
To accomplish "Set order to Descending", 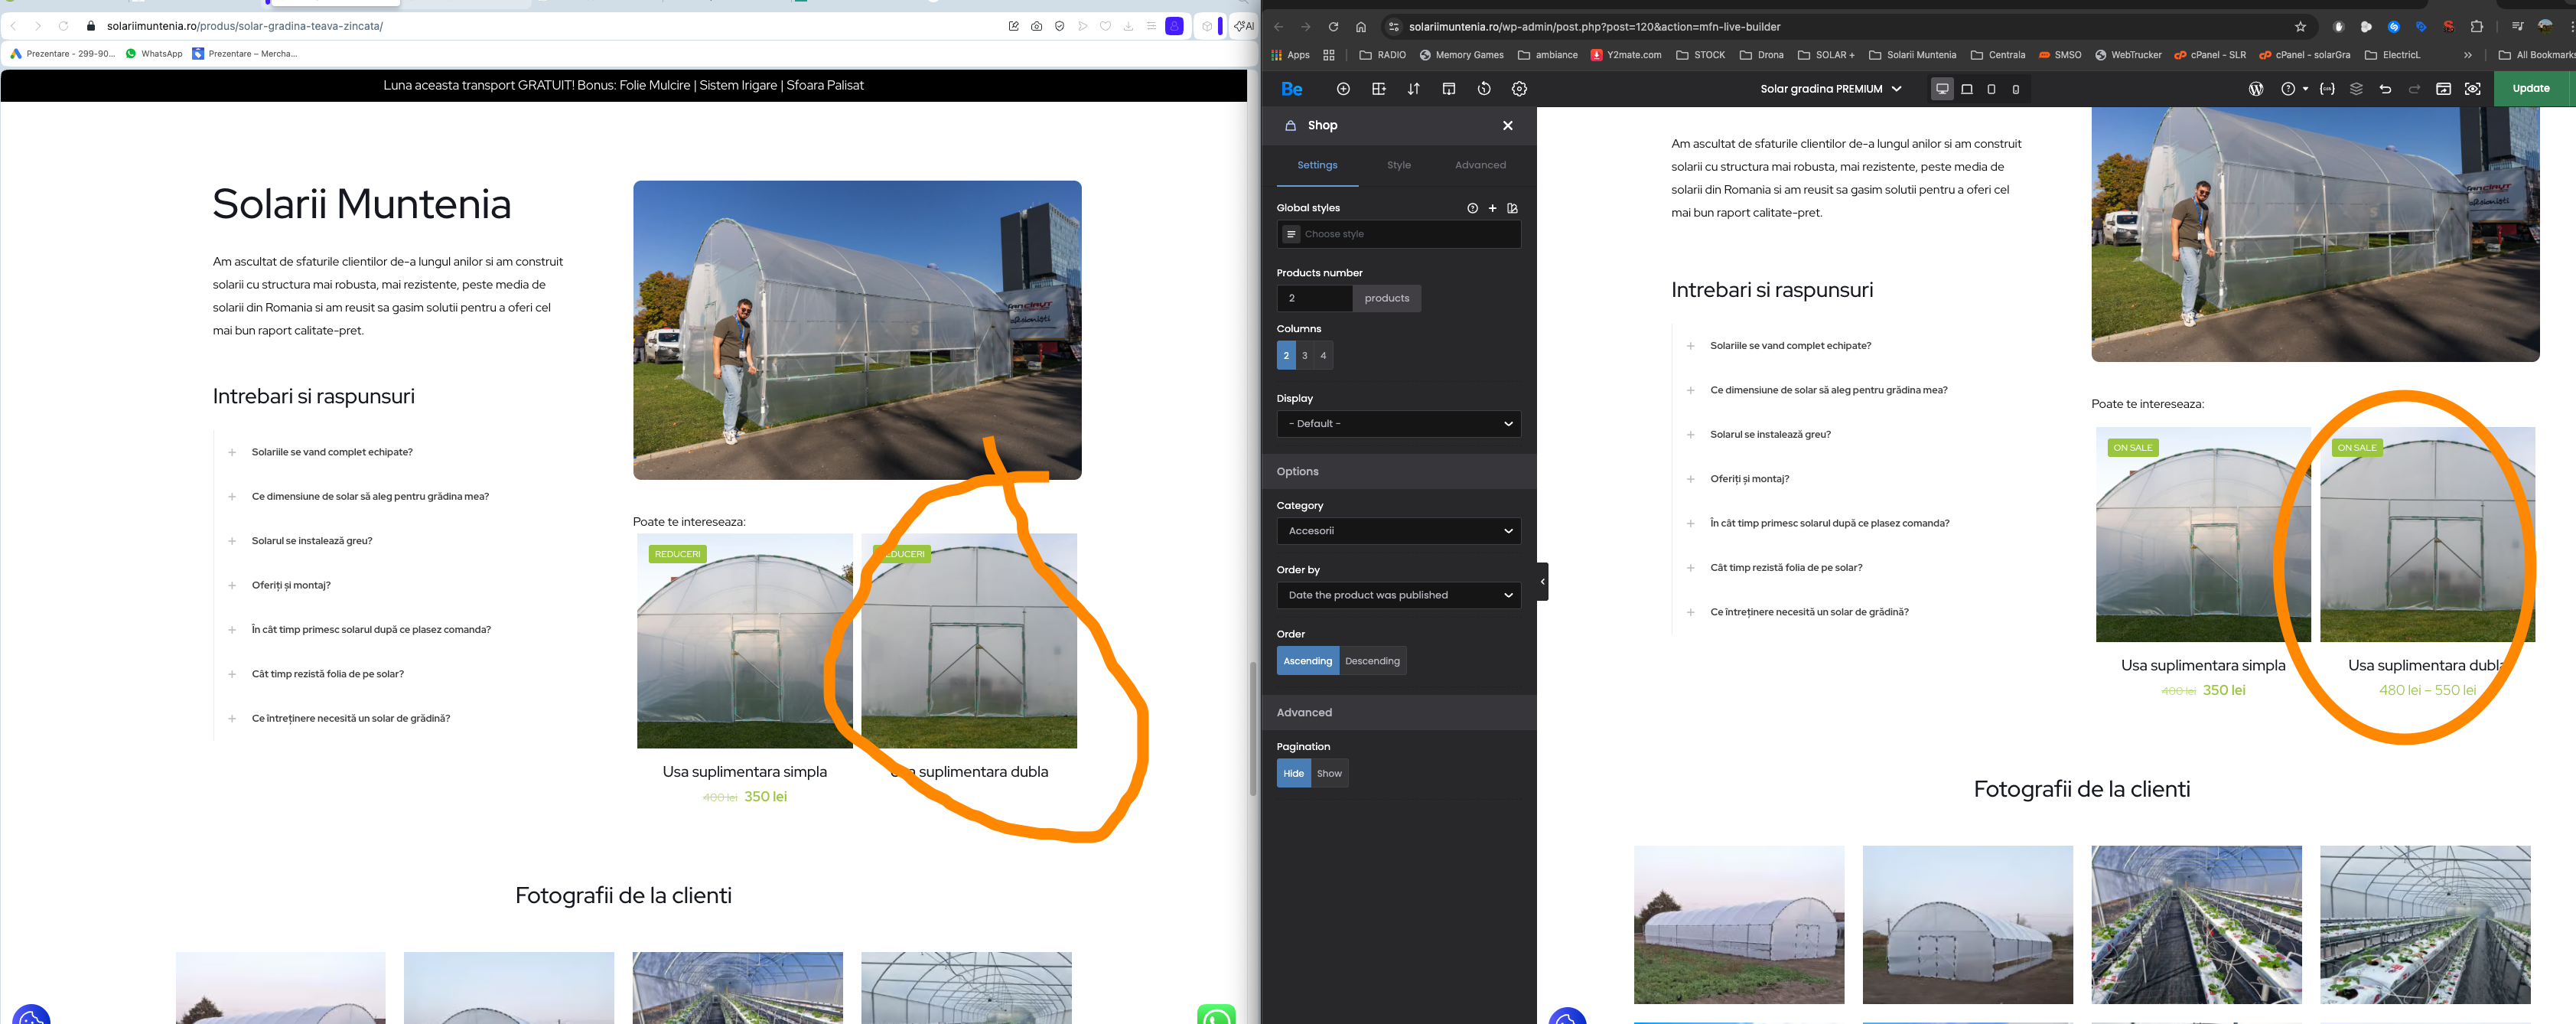I will (x=1372, y=661).
